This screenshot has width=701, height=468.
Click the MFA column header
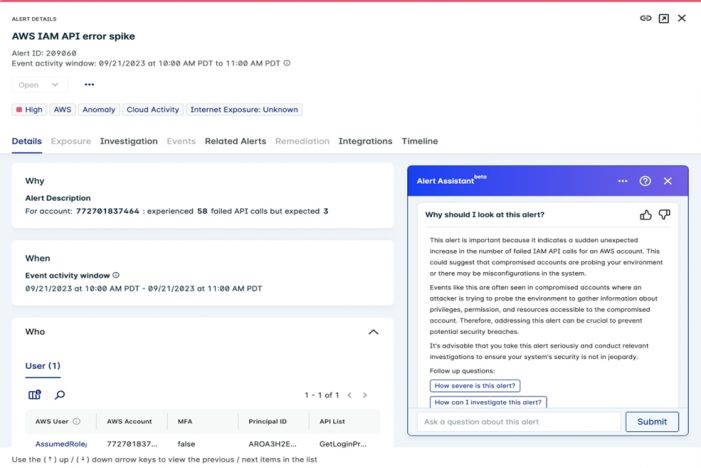pyautogui.click(x=185, y=422)
